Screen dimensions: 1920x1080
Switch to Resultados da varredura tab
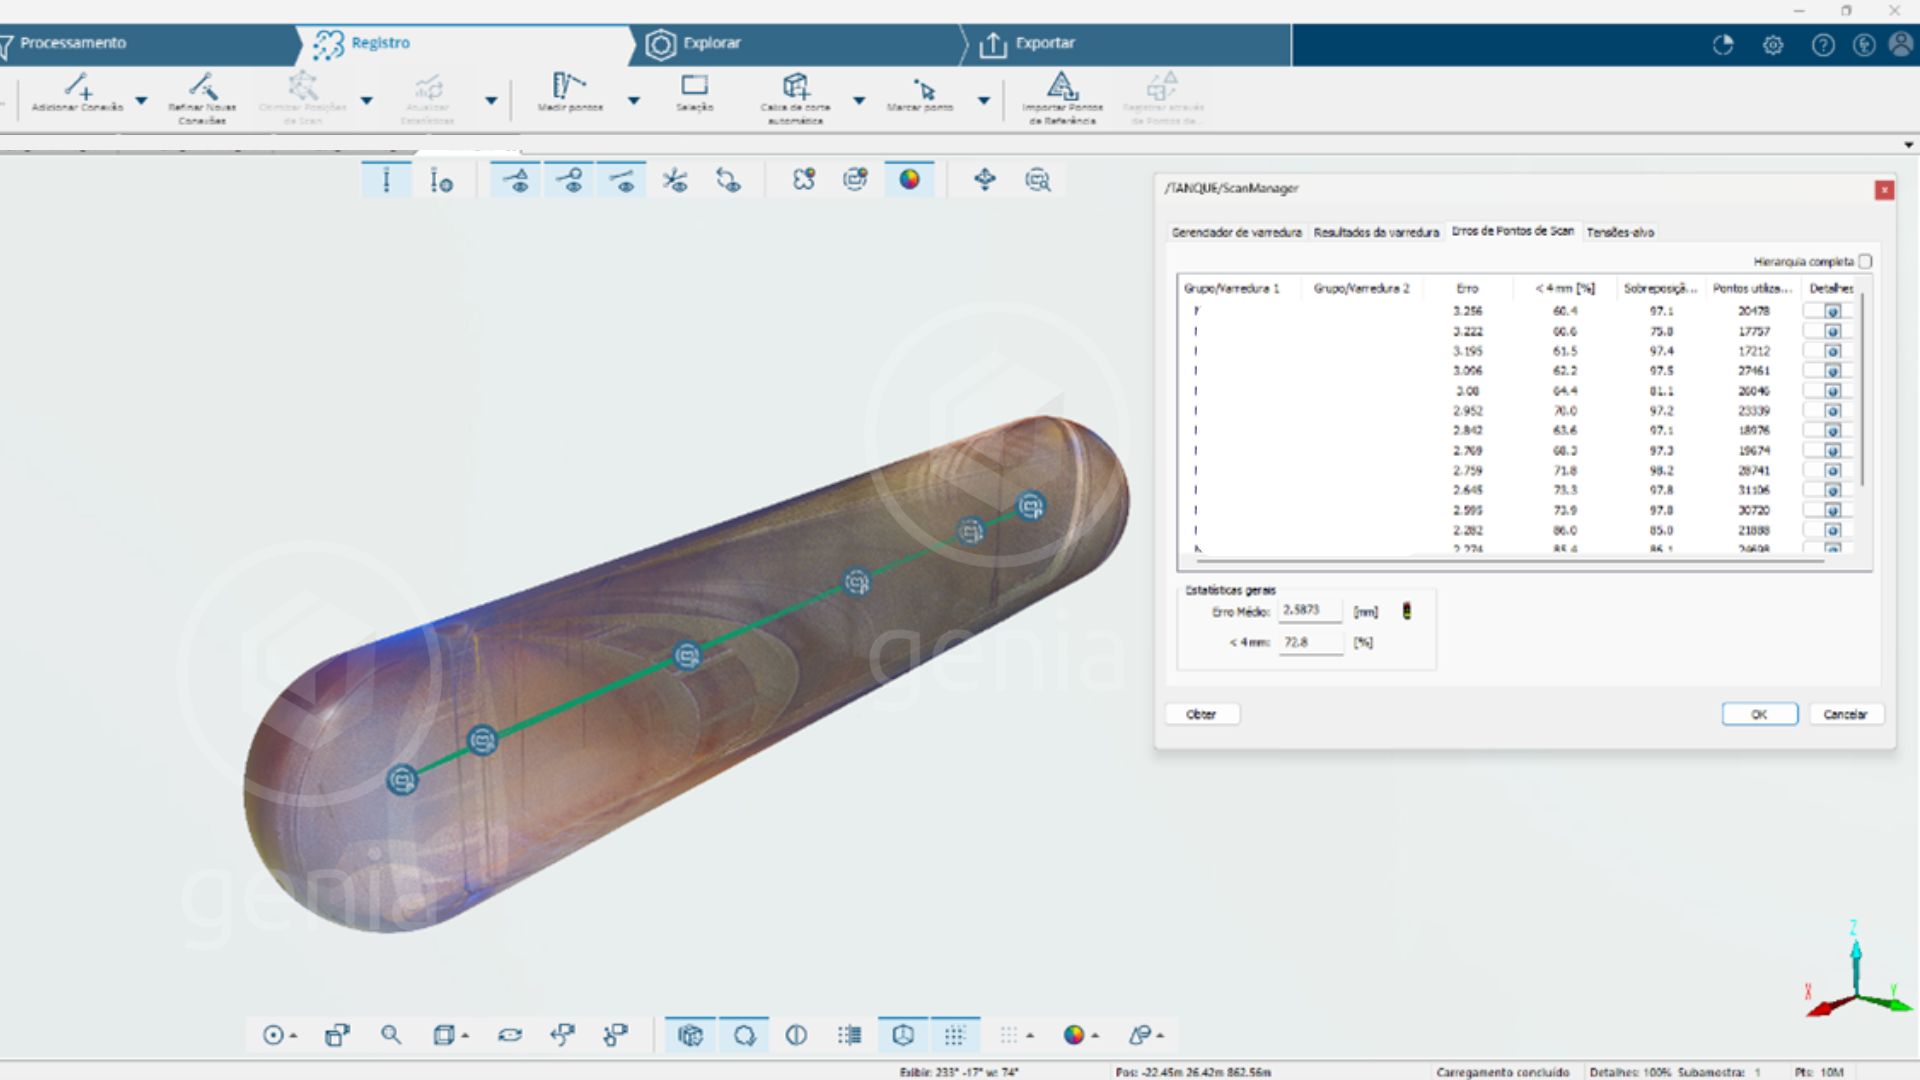1376,232
